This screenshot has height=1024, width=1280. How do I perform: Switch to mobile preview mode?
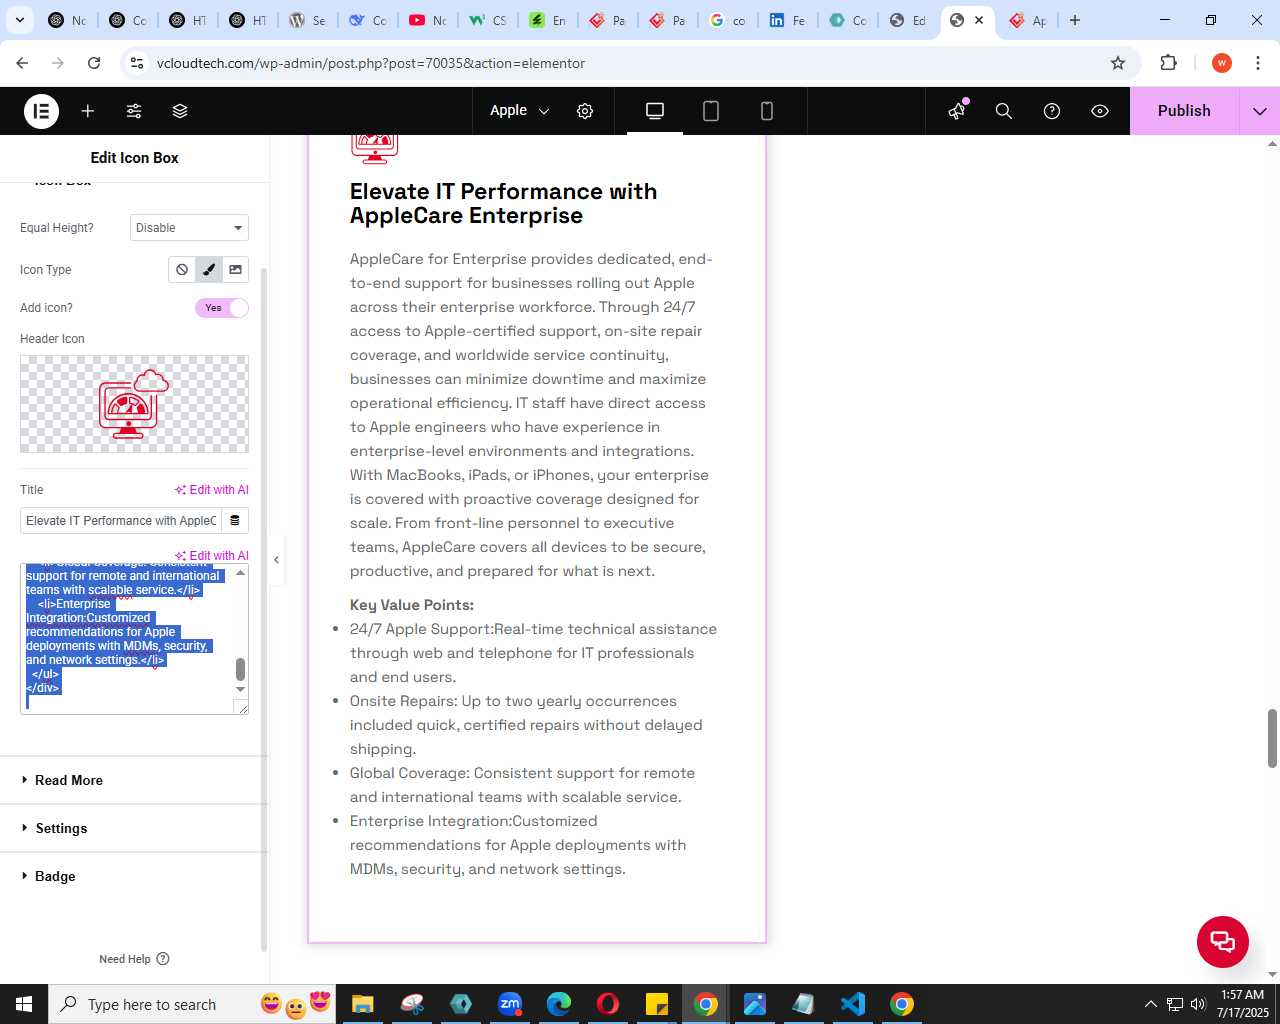(767, 111)
